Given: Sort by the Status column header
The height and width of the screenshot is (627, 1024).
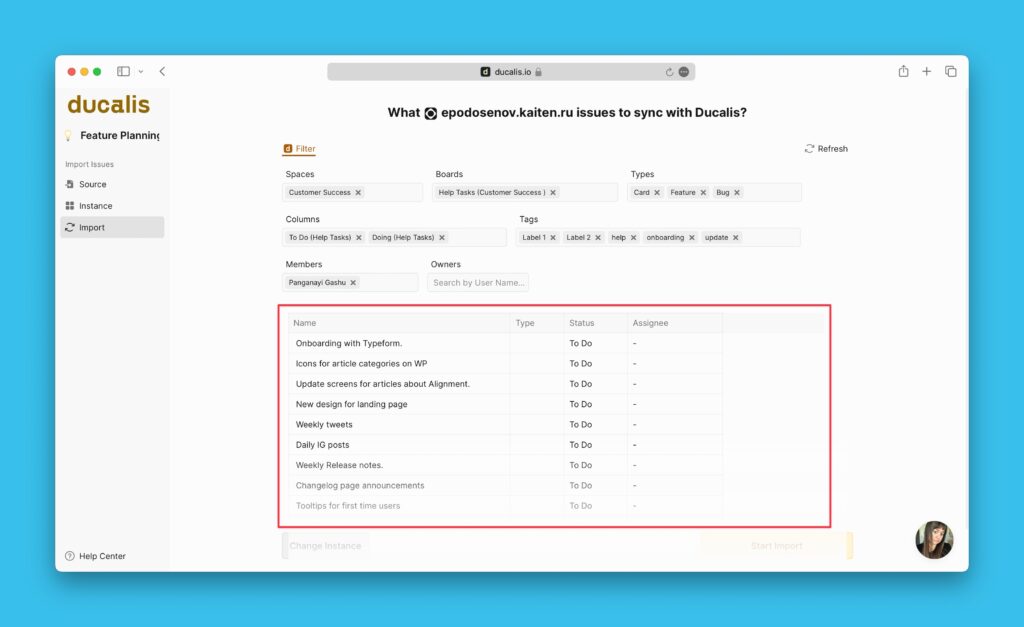Looking at the screenshot, I should (581, 323).
